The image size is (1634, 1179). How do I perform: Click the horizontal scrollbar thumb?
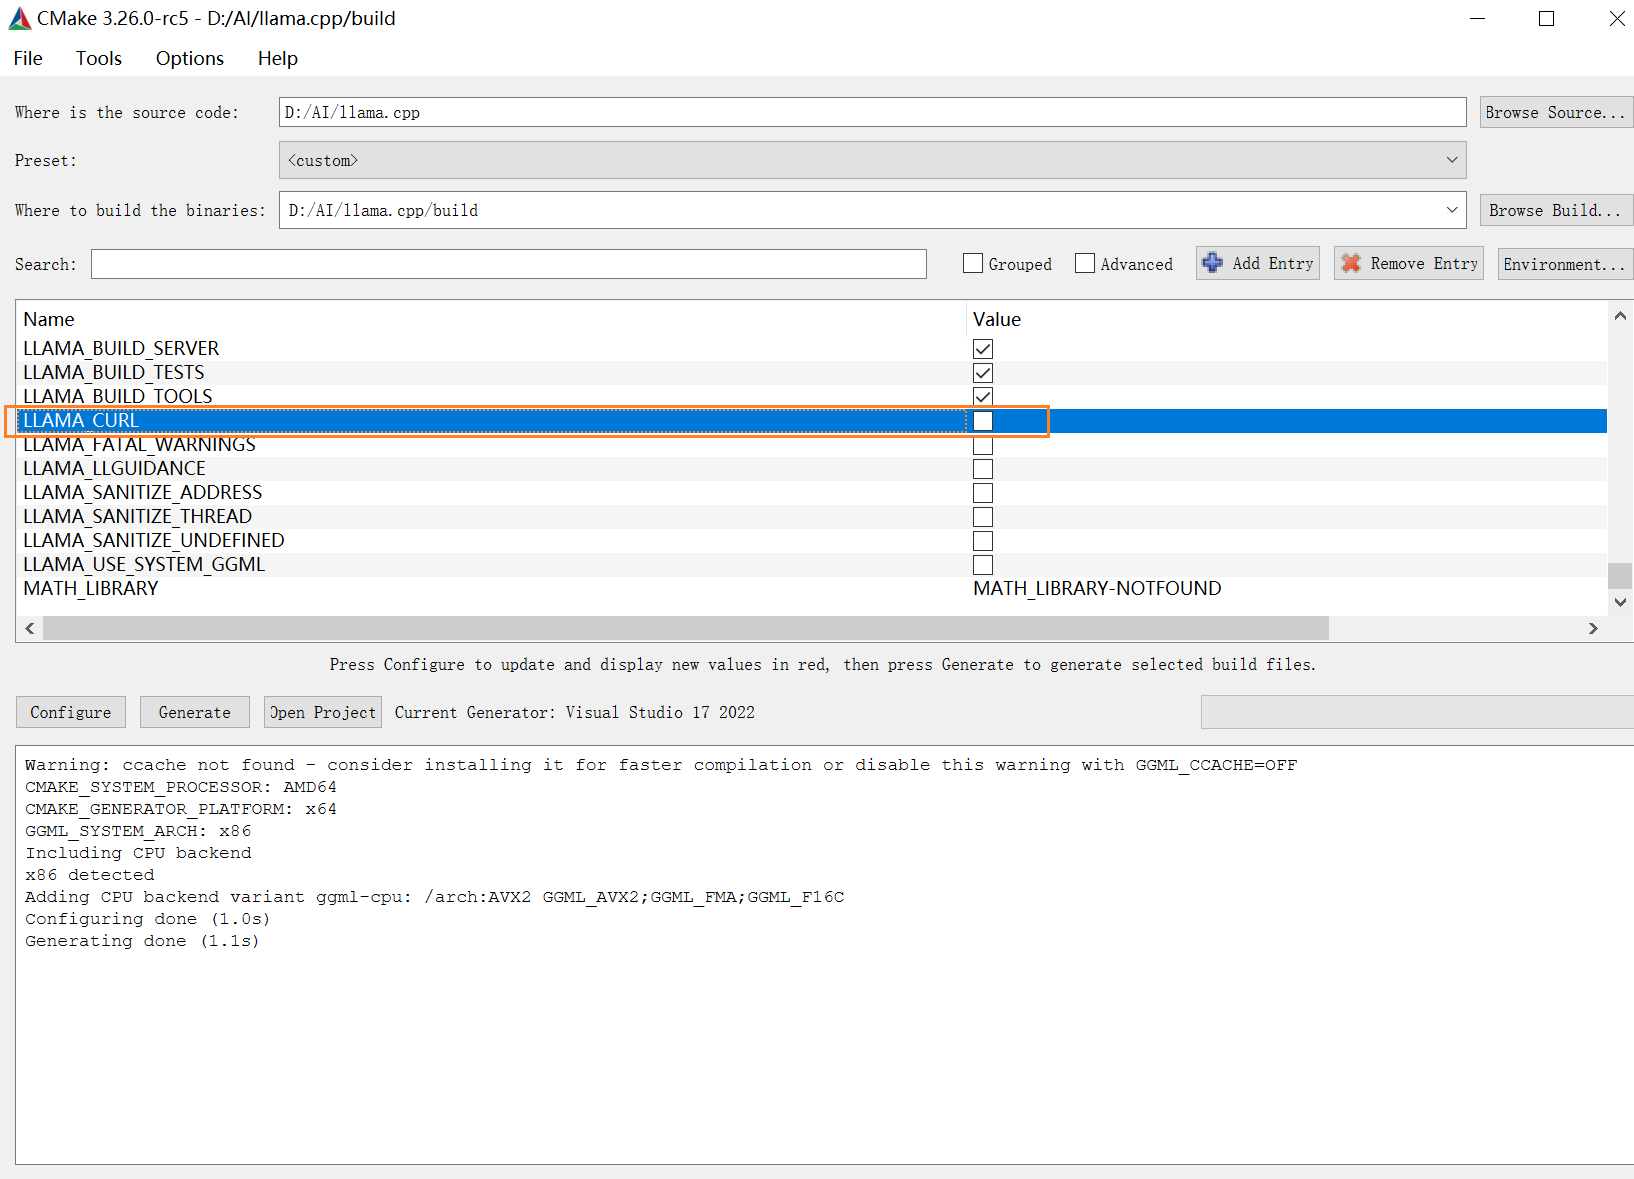[x=686, y=628]
